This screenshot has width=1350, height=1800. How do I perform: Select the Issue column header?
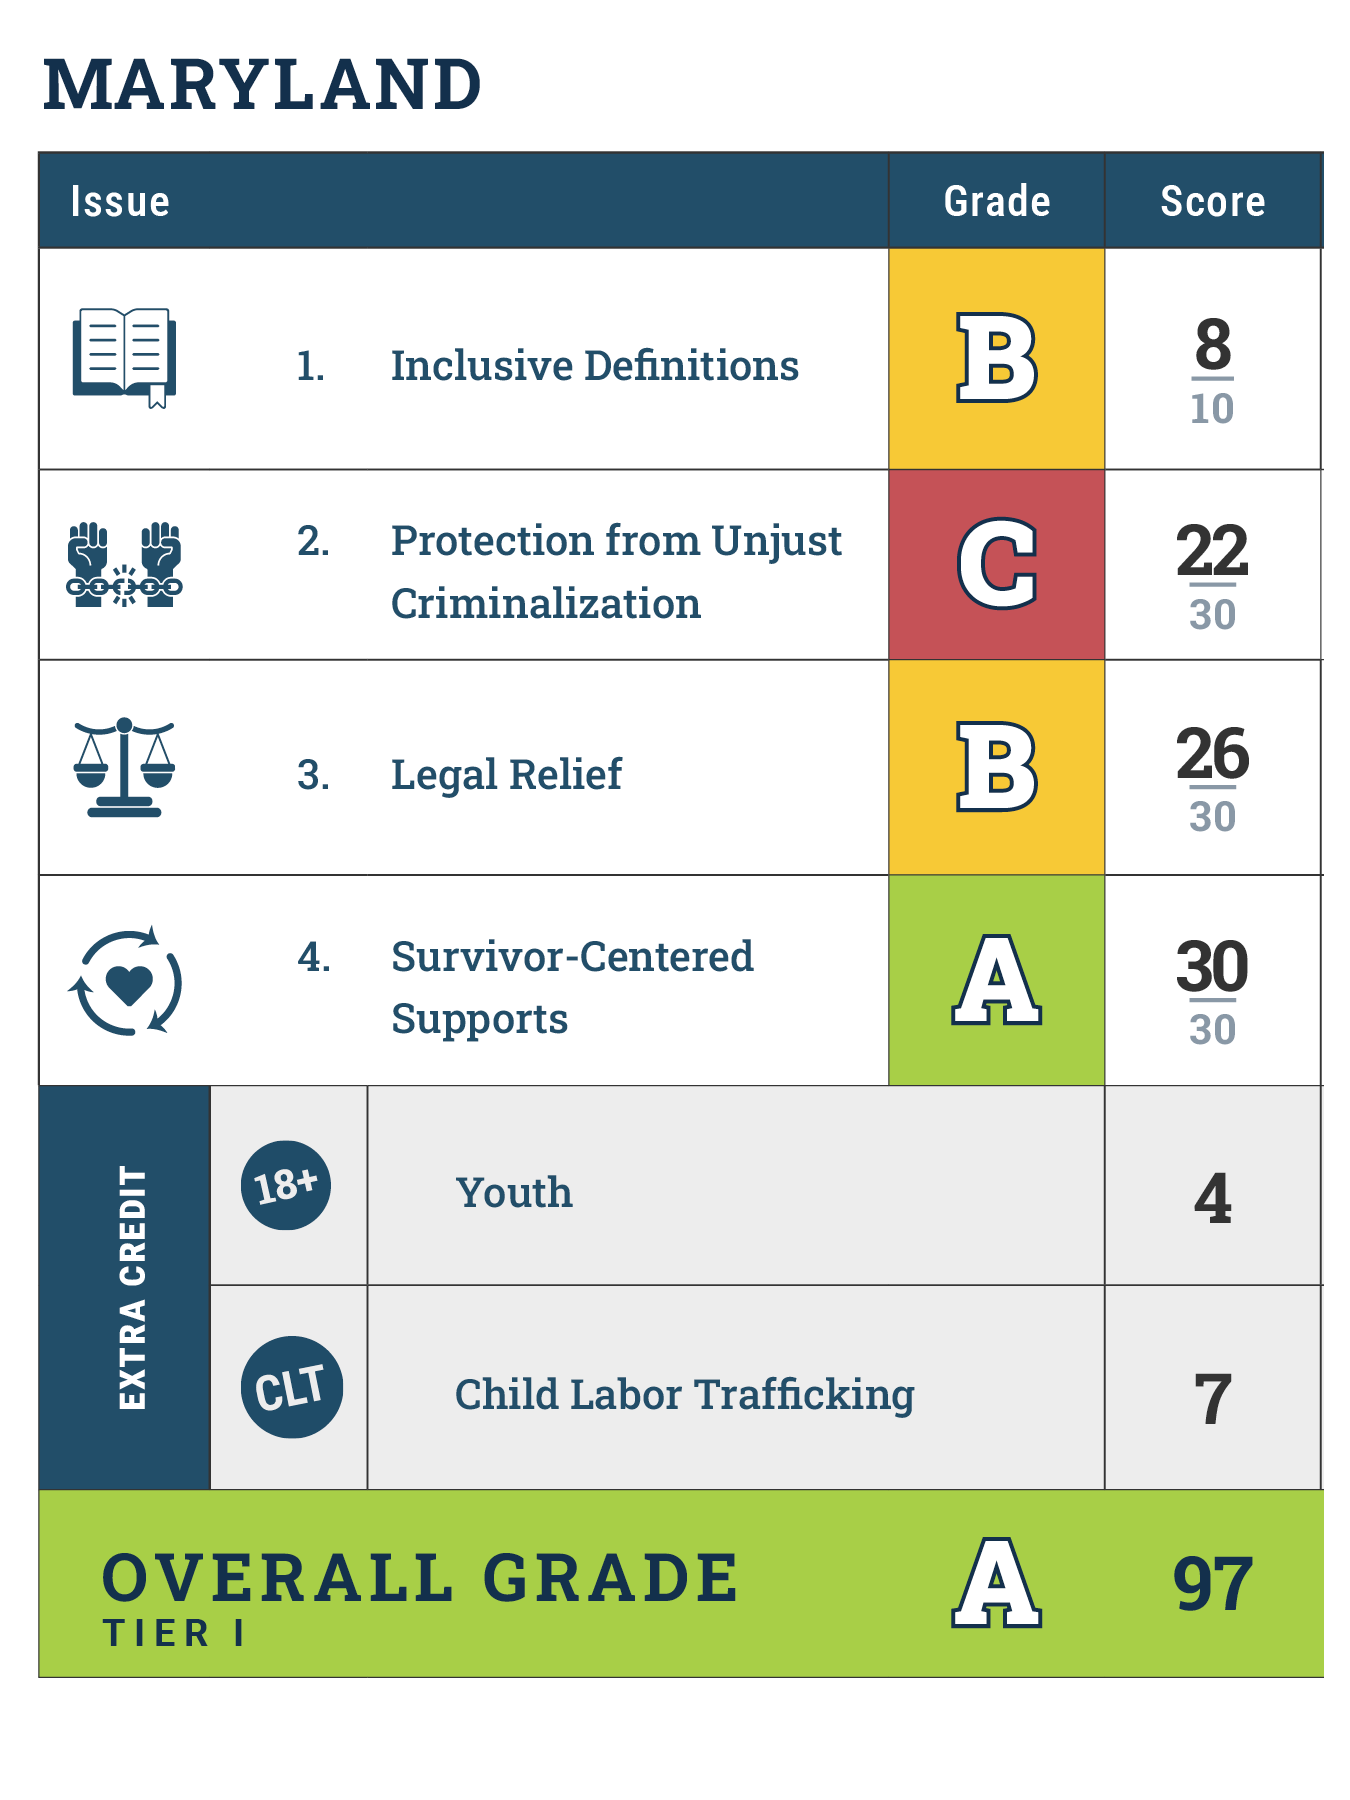pyautogui.click(x=120, y=202)
